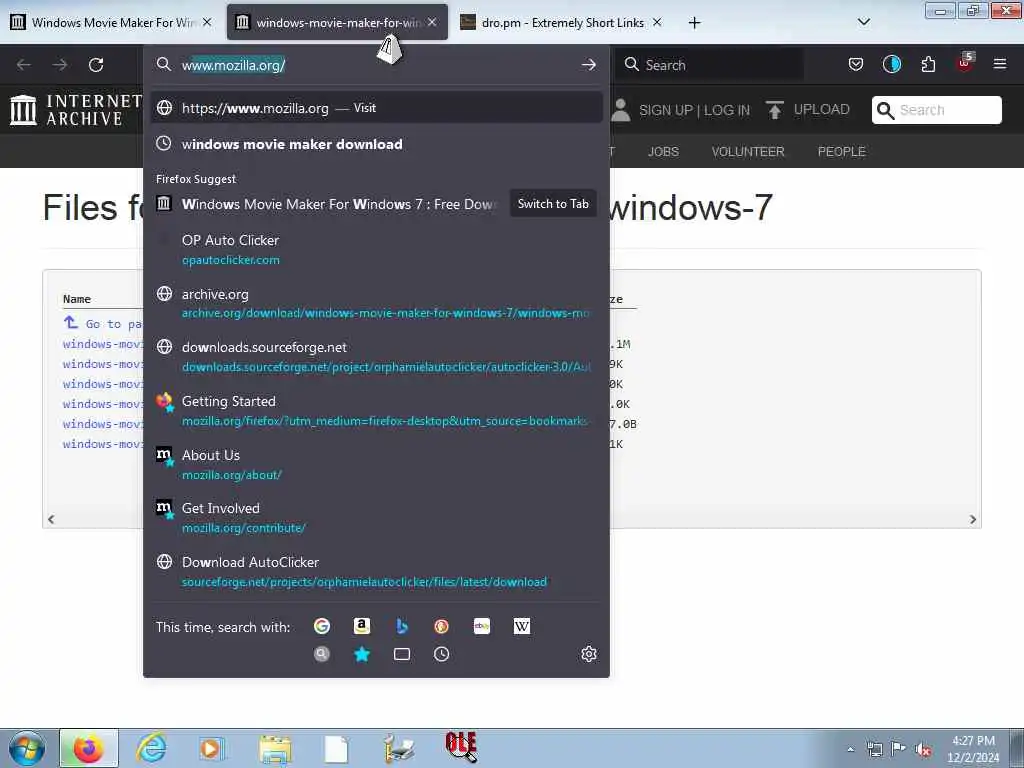Click the taskbar clock showing 4:27 PM

pyautogui.click(x=972, y=749)
